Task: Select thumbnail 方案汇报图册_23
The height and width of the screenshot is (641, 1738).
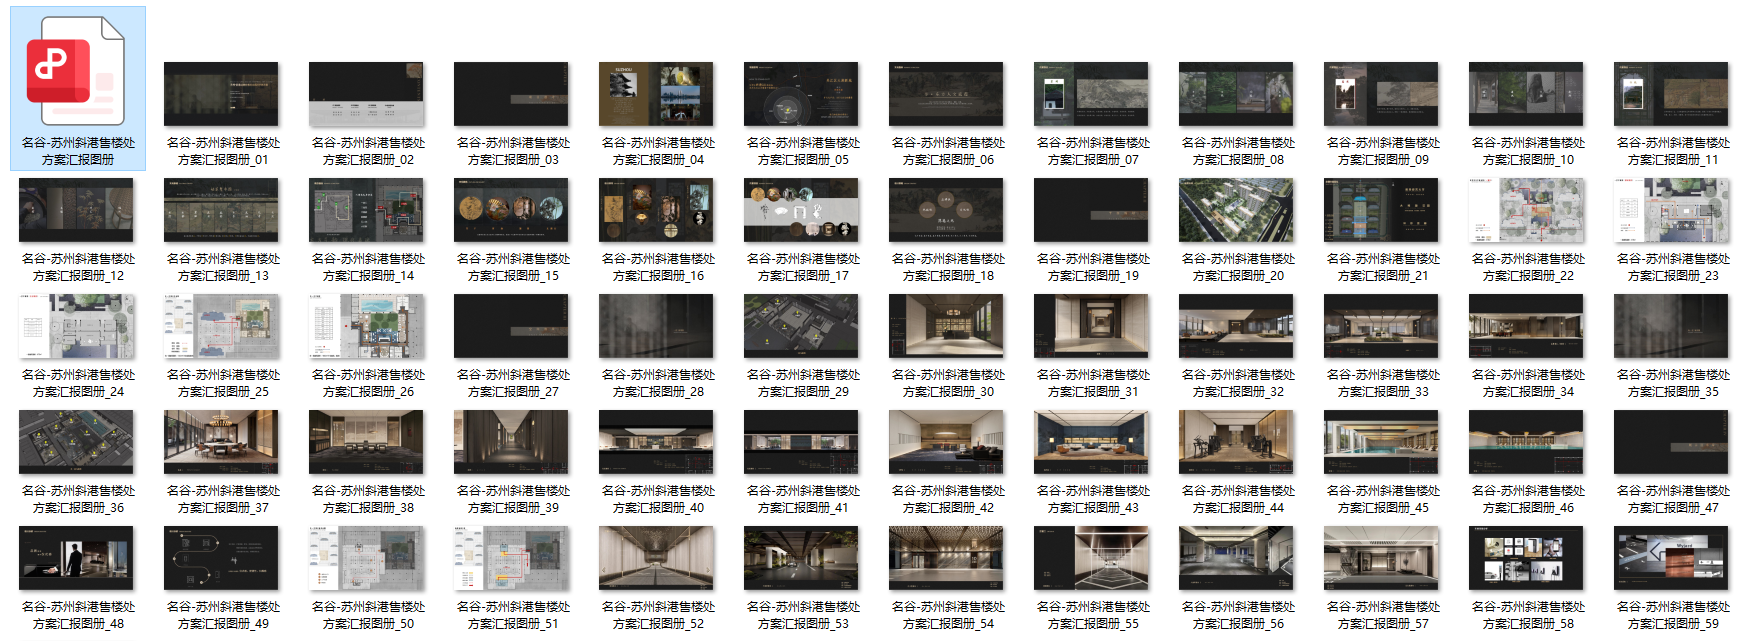Action: [1671, 210]
